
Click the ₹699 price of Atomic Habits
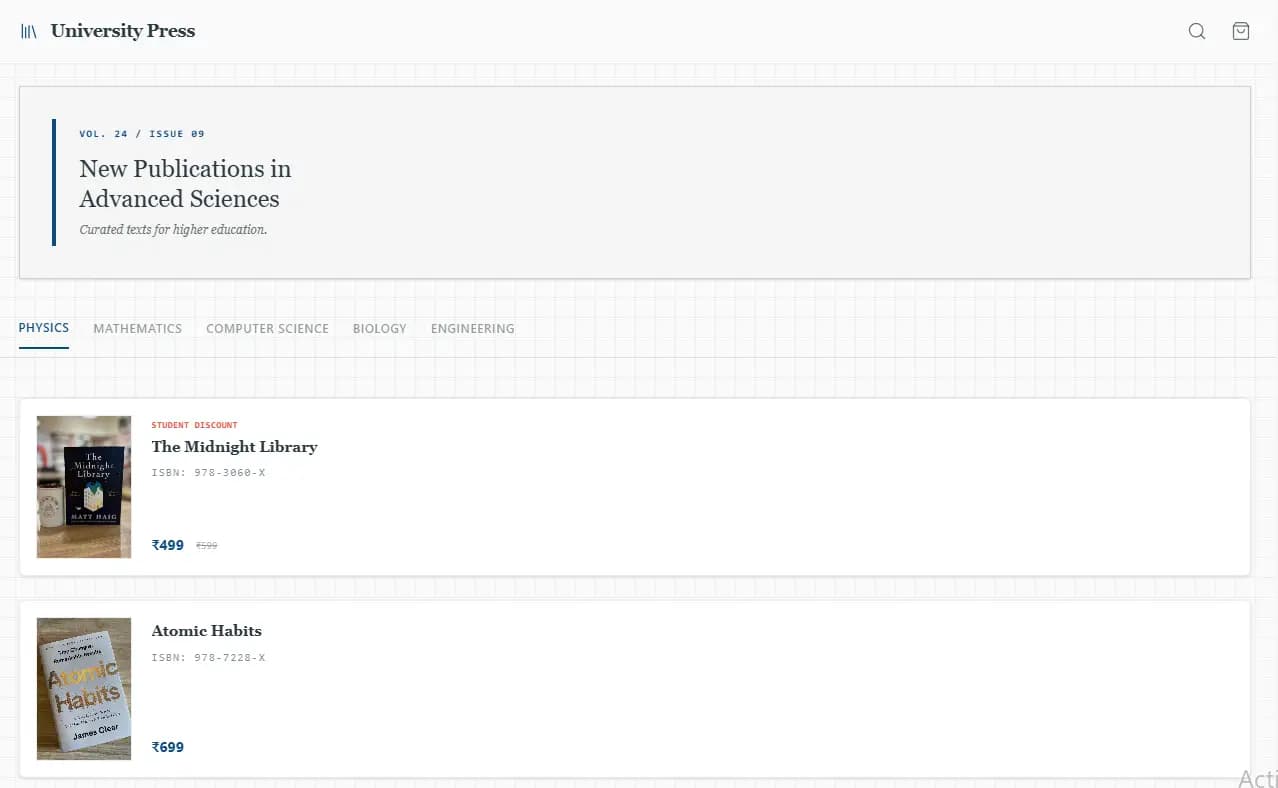(x=168, y=747)
